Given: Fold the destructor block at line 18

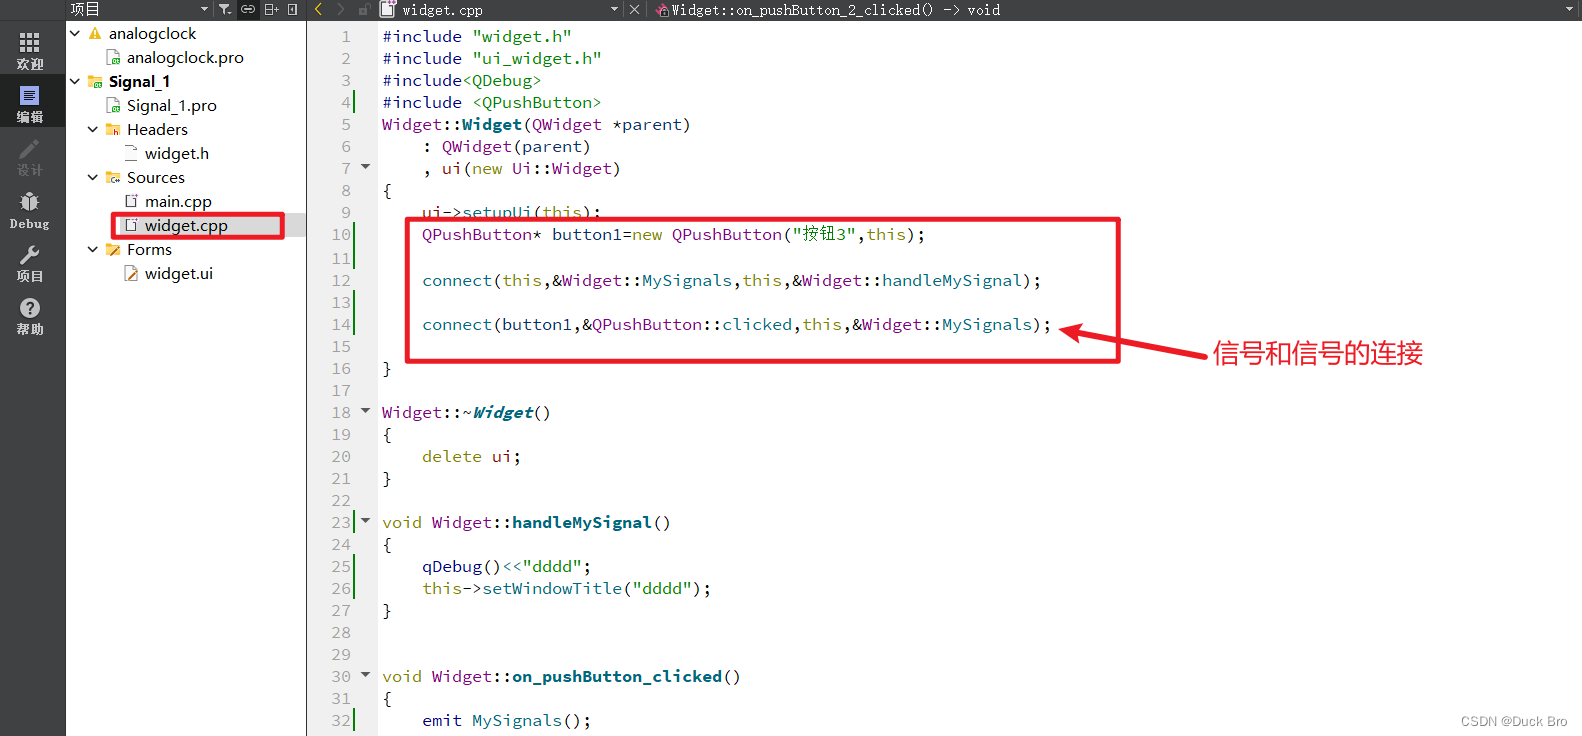Looking at the screenshot, I should pos(365,411).
